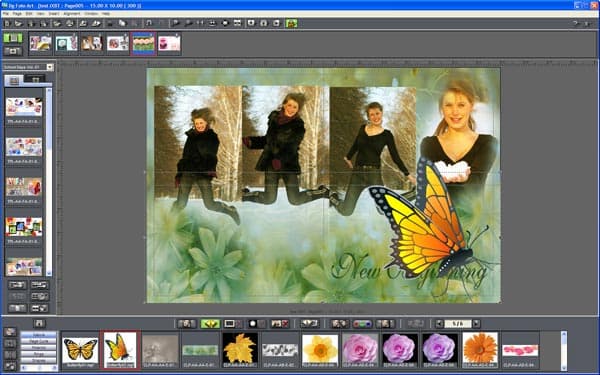Insert the pink petals strip clipart

tap(520, 349)
